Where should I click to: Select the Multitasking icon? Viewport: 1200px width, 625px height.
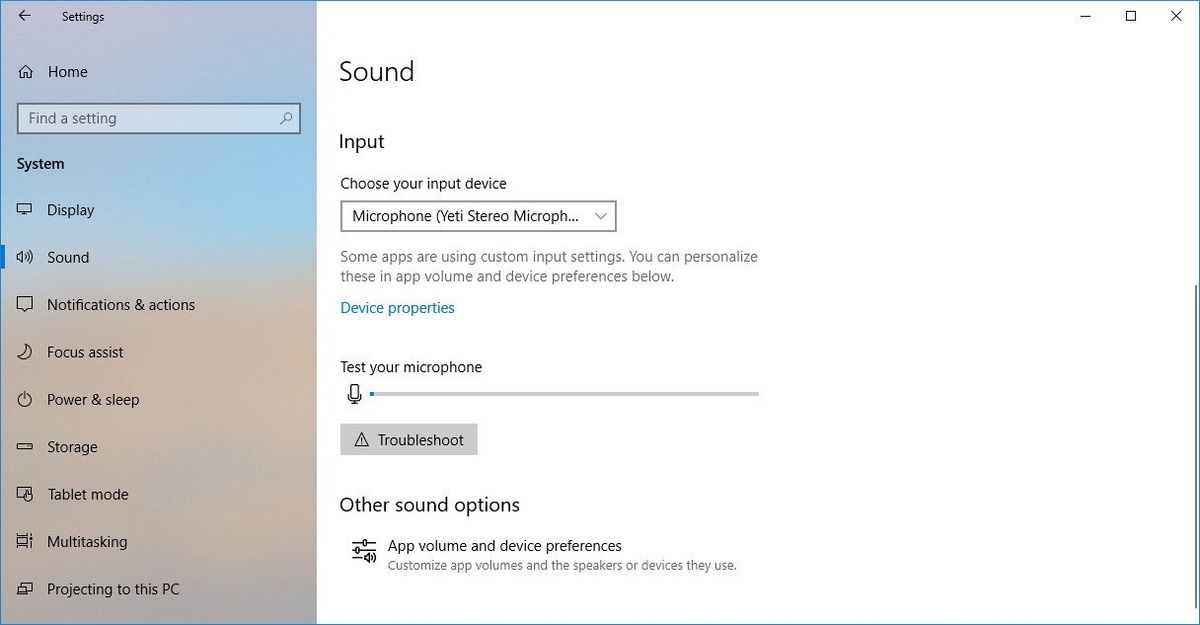[25, 541]
